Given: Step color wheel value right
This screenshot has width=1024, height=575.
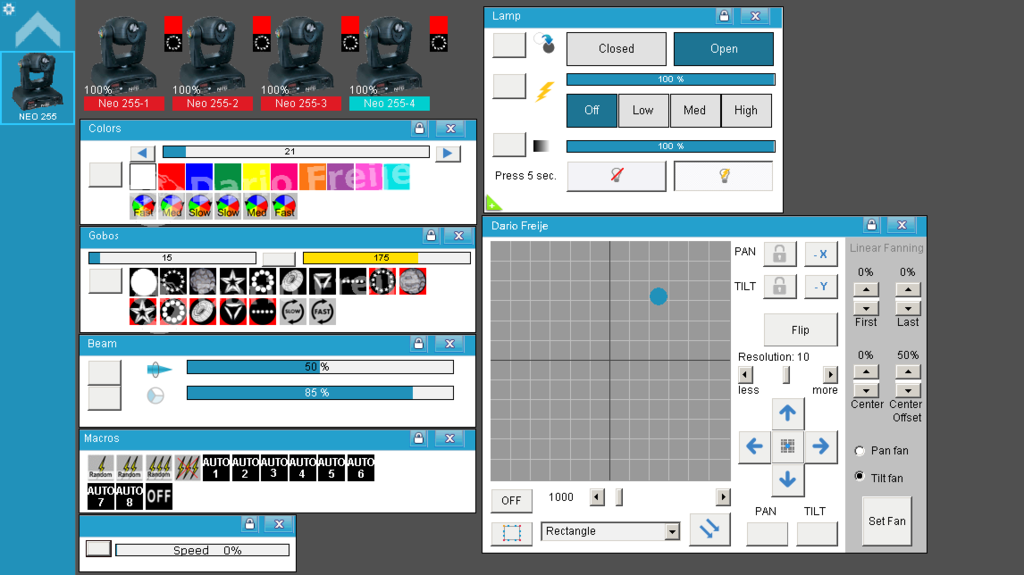Looking at the screenshot, I should 447,153.
